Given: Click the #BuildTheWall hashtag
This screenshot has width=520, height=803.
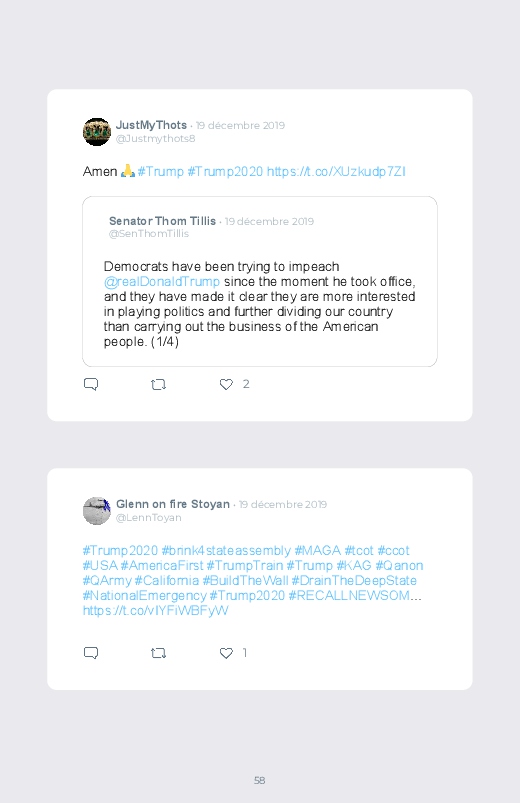Looking at the screenshot, I should [245, 581].
